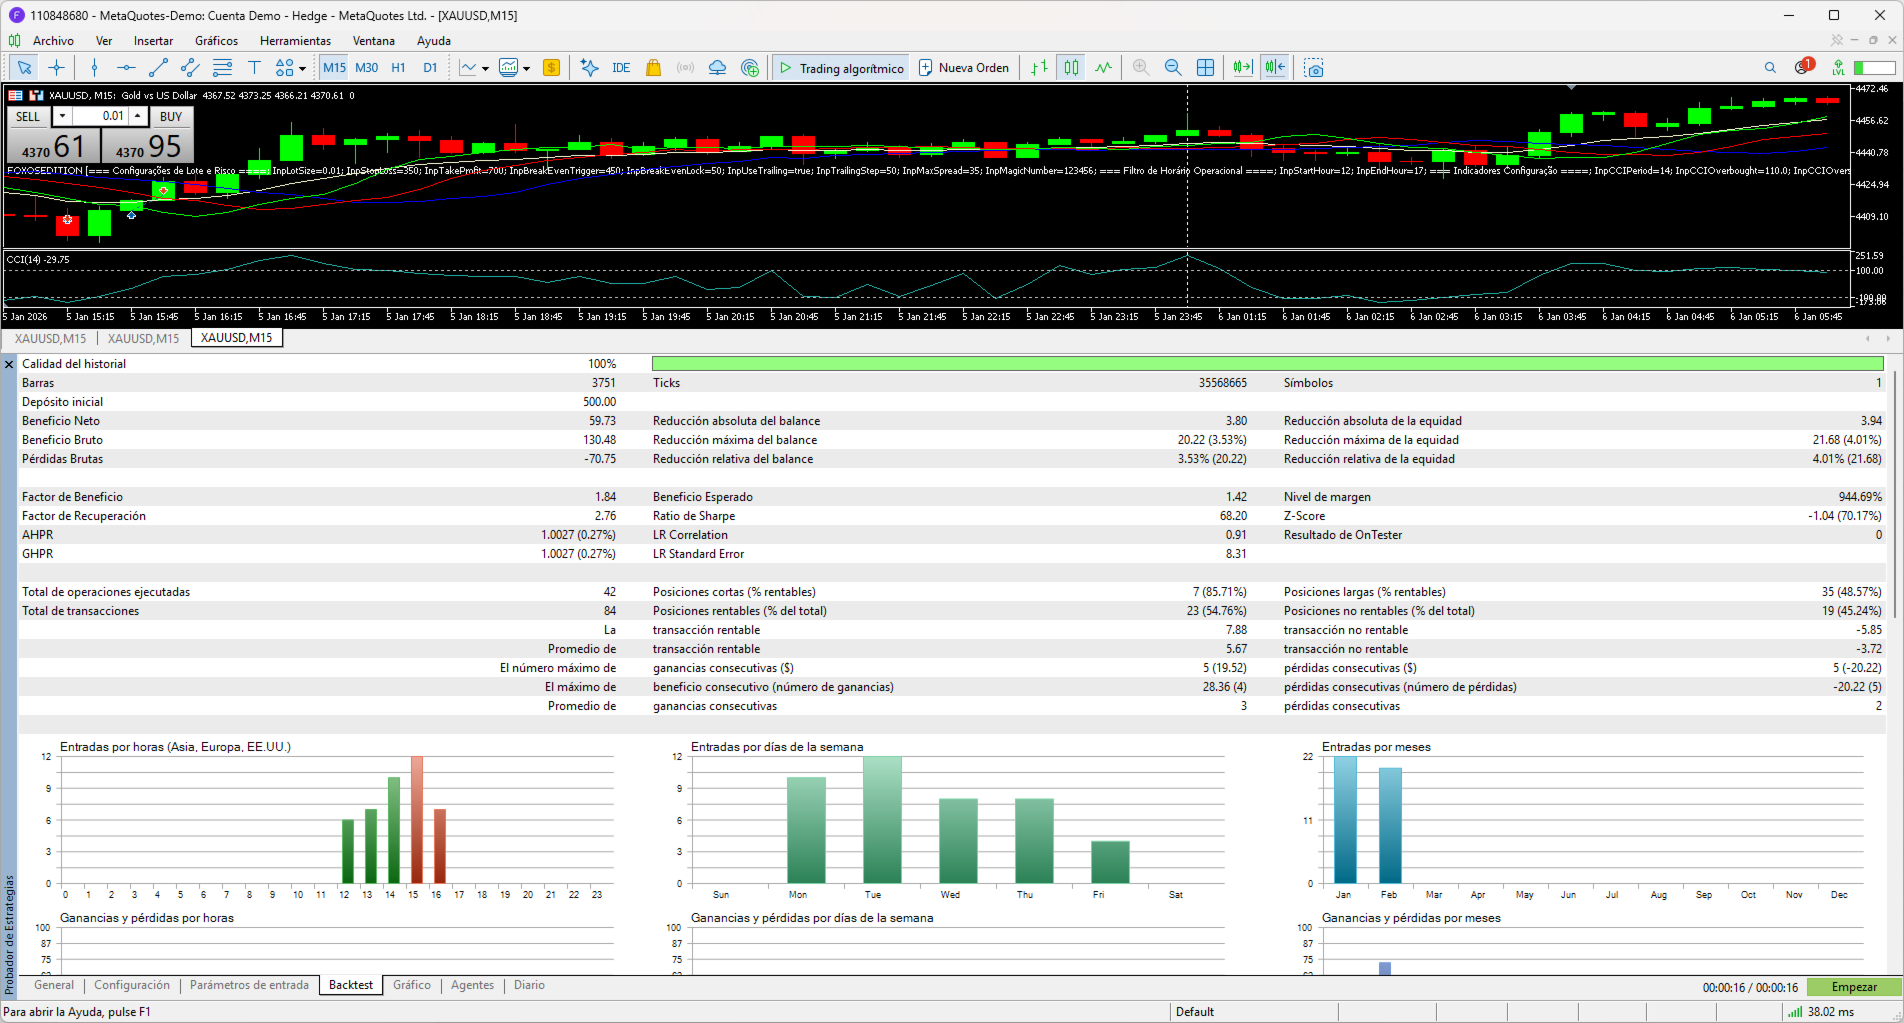Select the first XAUUSD,M15 chart tab
Image resolution: width=1904 pixels, height=1023 pixels.
50,338
